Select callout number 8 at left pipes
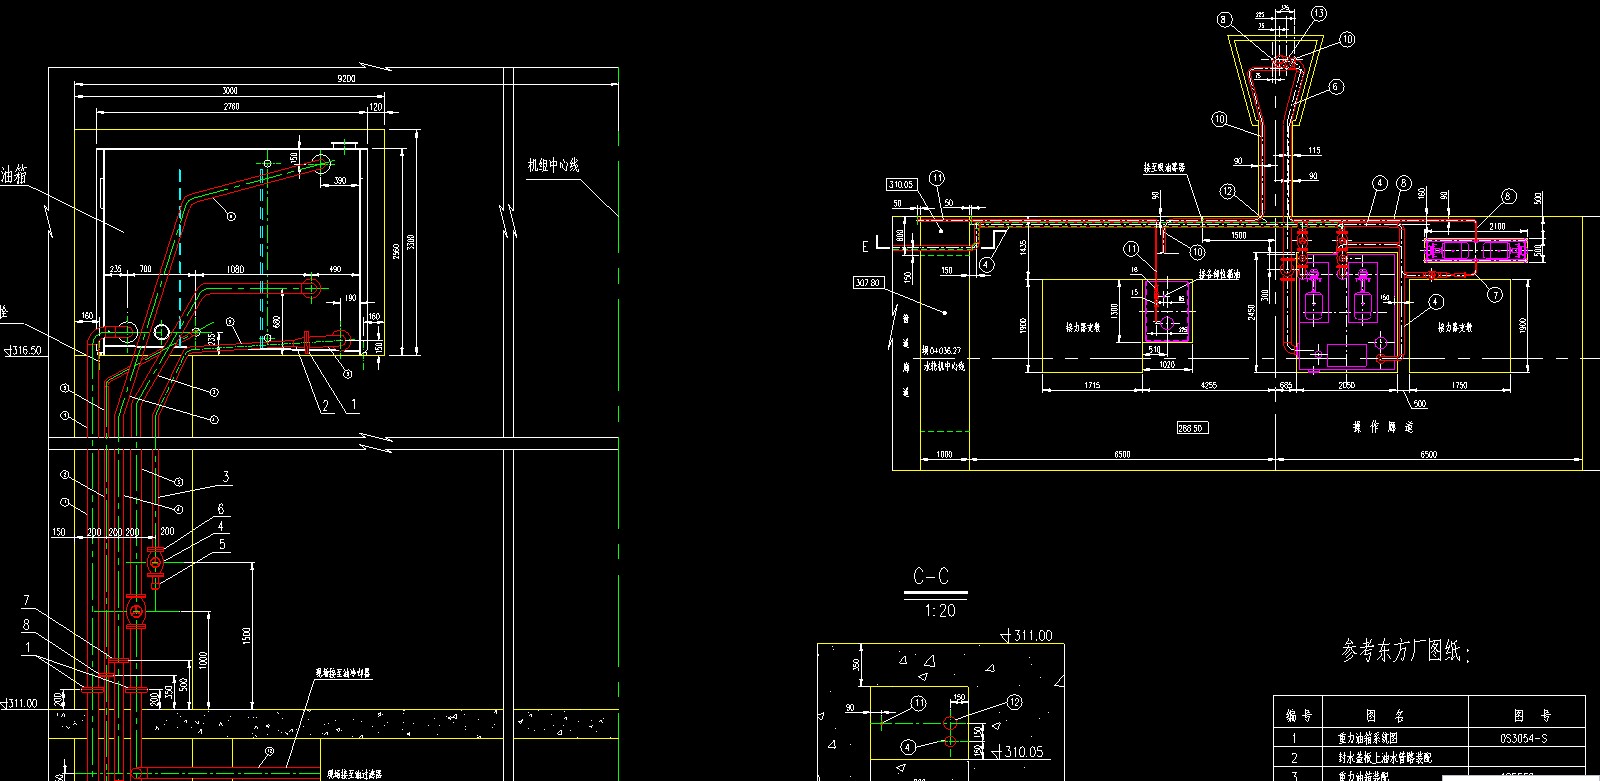 click(27, 625)
